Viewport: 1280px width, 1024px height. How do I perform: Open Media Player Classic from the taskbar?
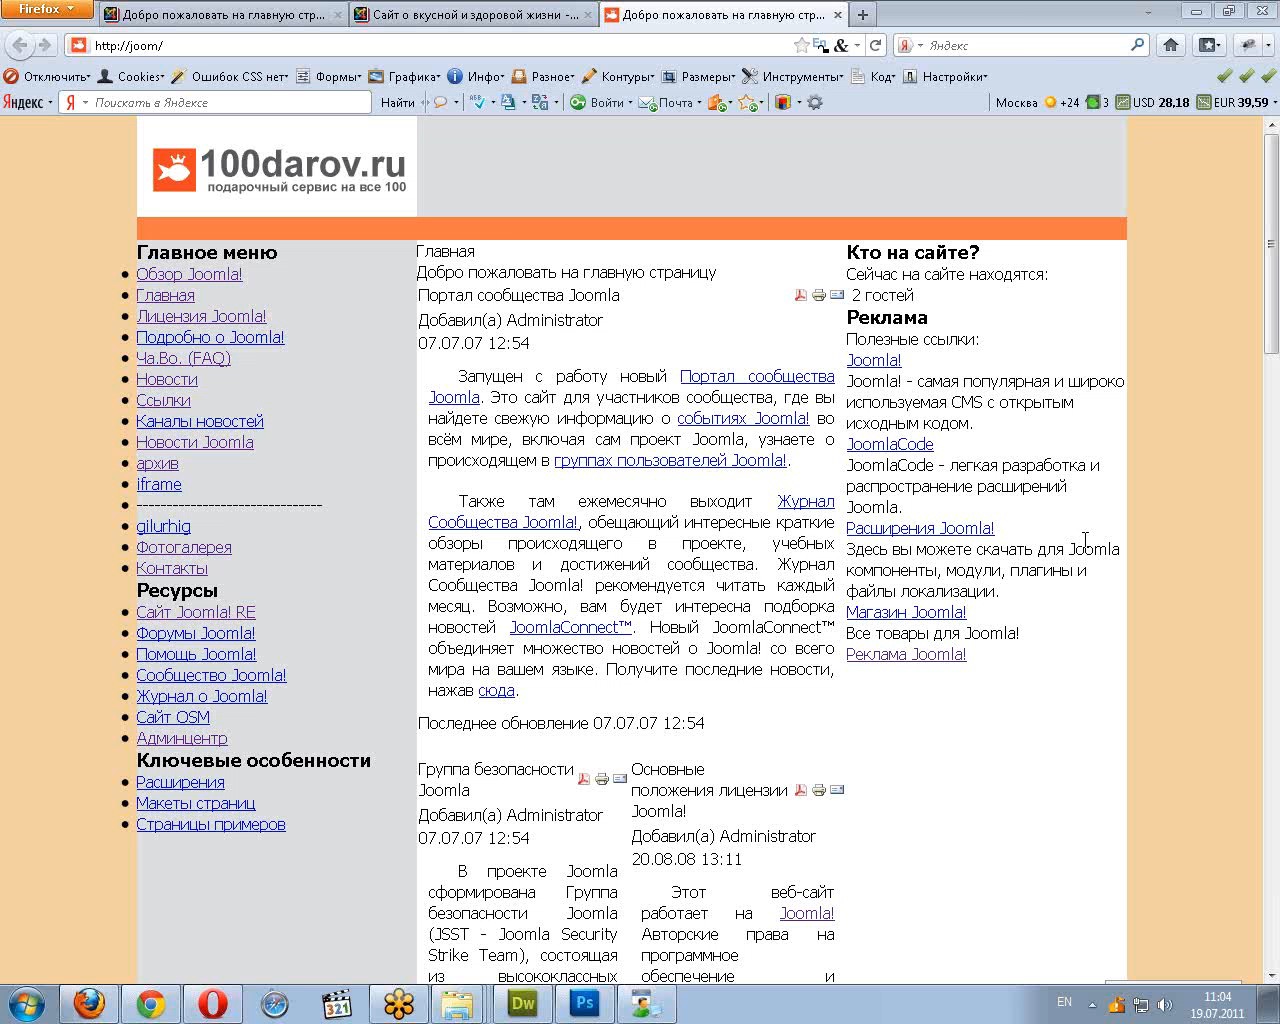click(x=337, y=1003)
